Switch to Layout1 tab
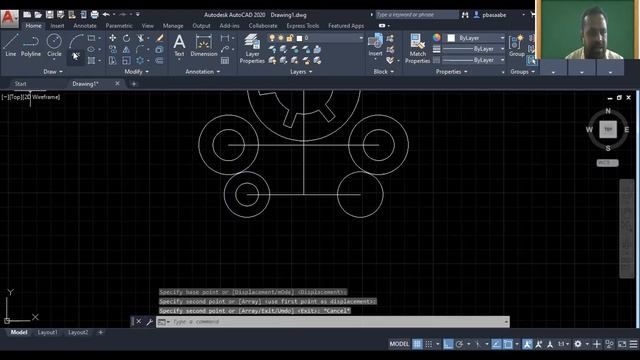 click(x=47, y=333)
